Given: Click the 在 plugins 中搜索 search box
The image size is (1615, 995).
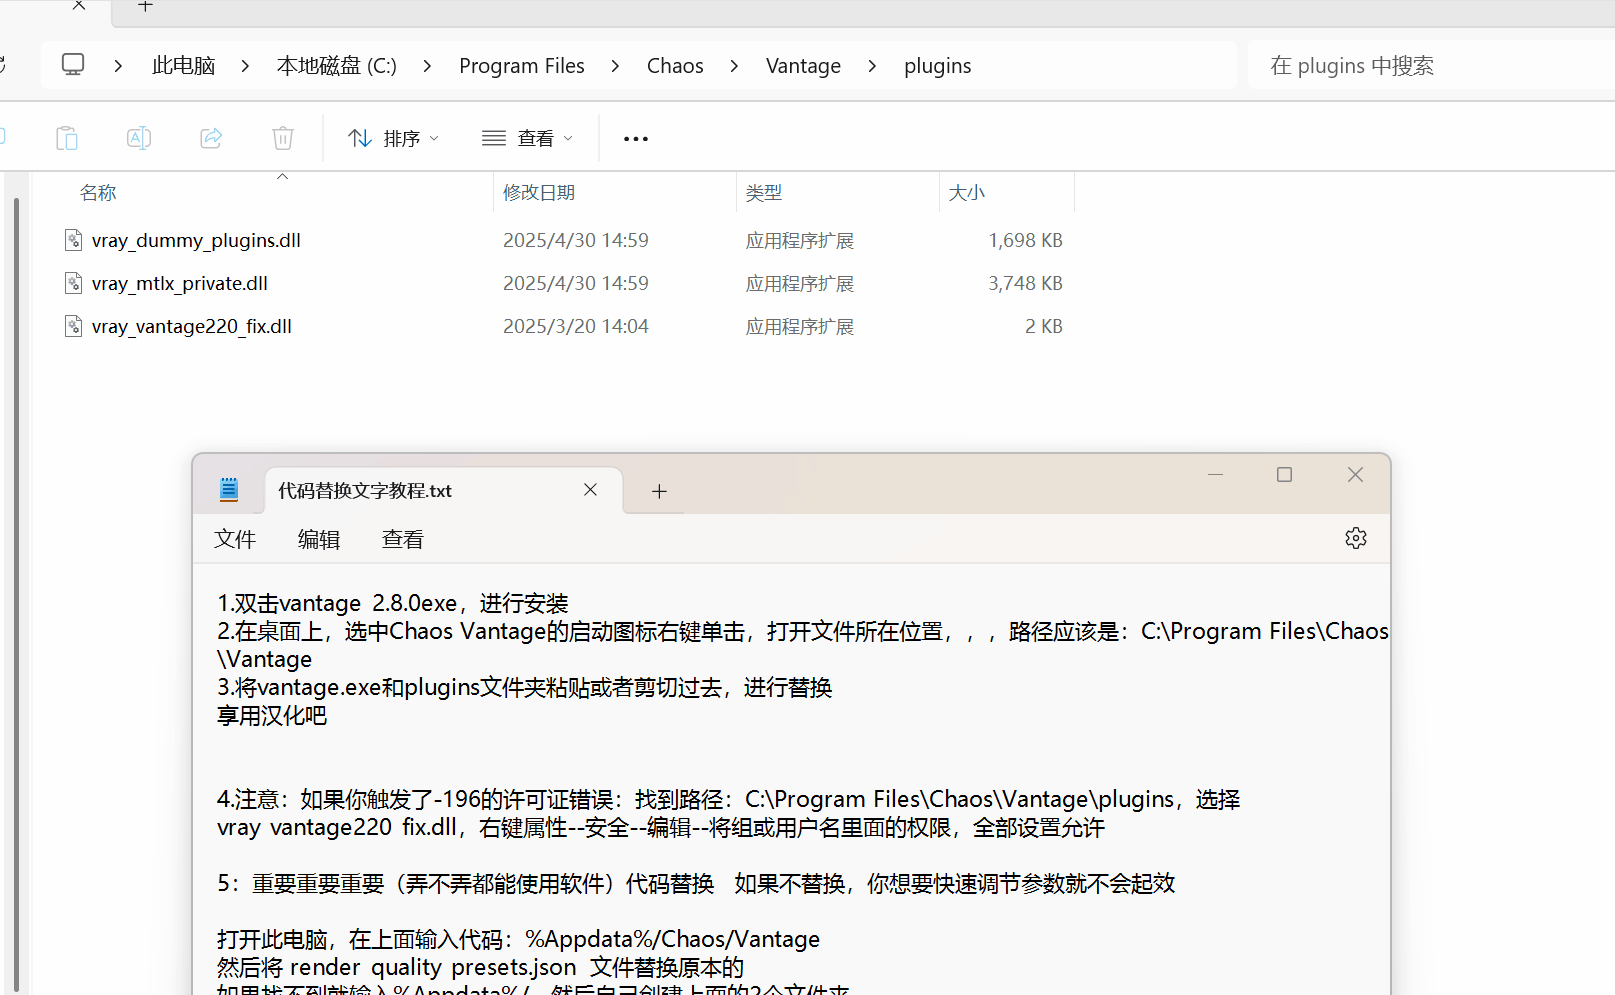Looking at the screenshot, I should [1431, 66].
